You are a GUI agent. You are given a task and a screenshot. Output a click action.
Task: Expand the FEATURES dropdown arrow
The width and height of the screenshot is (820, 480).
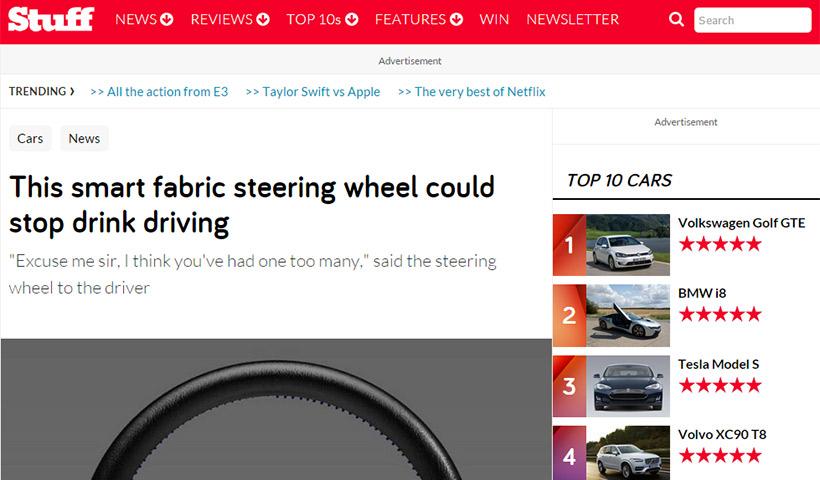(x=457, y=19)
